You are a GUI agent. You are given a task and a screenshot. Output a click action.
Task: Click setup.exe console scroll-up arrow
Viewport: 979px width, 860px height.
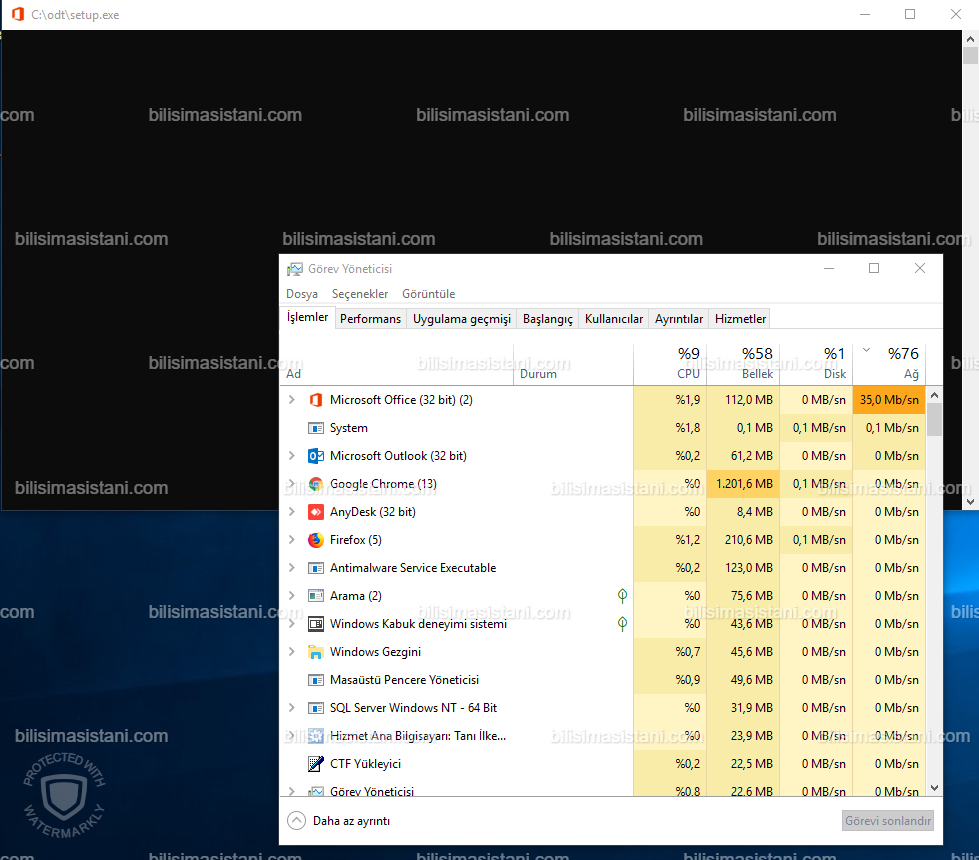pyautogui.click(x=970, y=39)
